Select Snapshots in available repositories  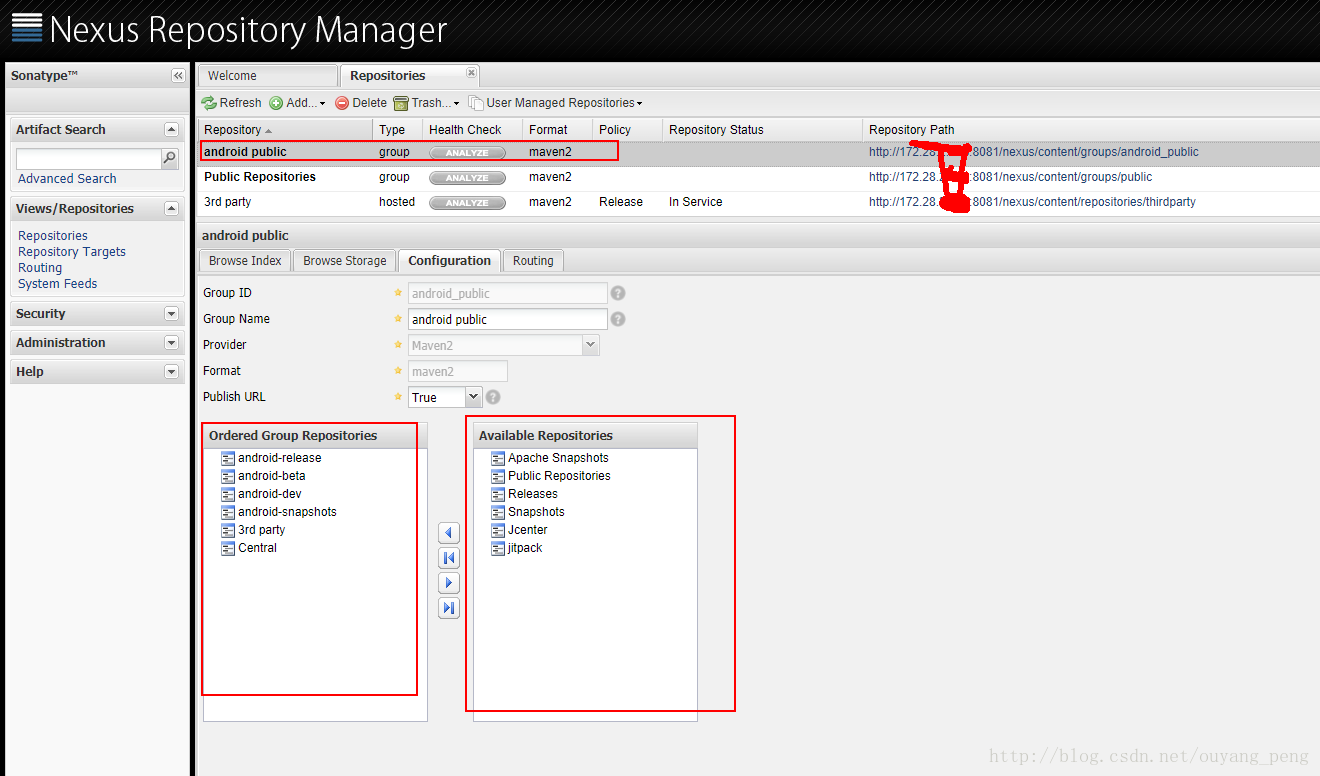click(536, 512)
